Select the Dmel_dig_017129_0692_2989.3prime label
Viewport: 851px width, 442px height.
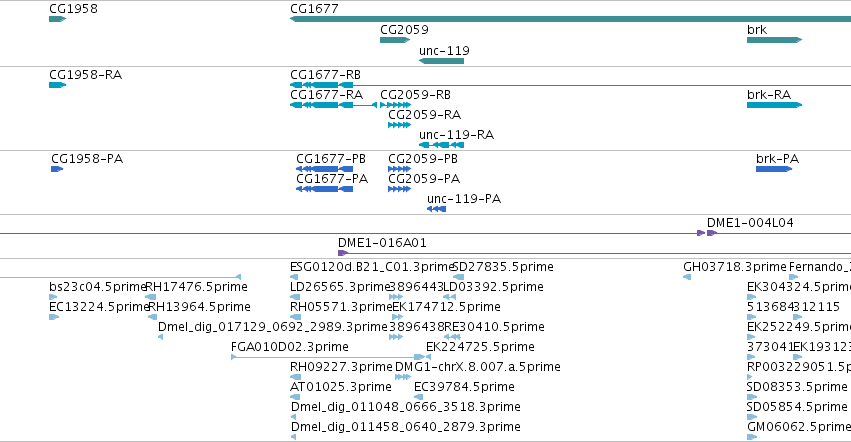[x=272, y=327]
